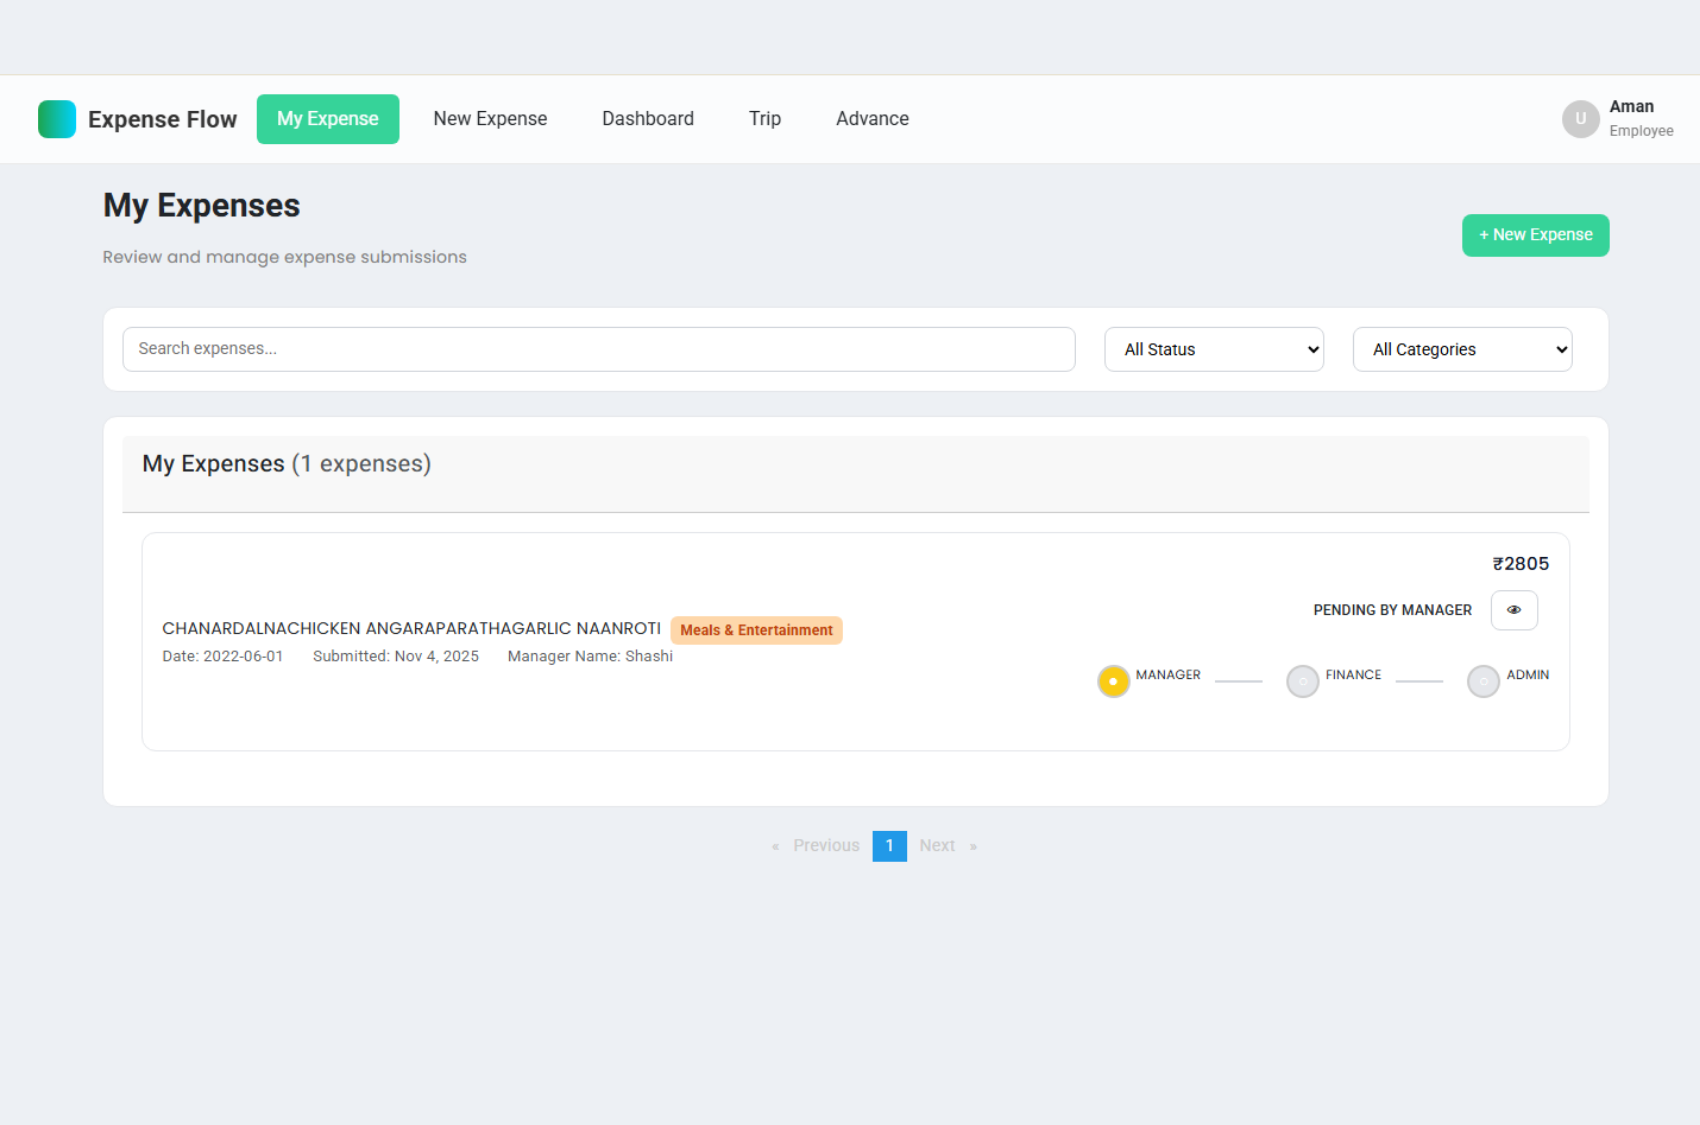Click the Meals & Entertainment category badge
The width and height of the screenshot is (1700, 1125).
coord(756,630)
